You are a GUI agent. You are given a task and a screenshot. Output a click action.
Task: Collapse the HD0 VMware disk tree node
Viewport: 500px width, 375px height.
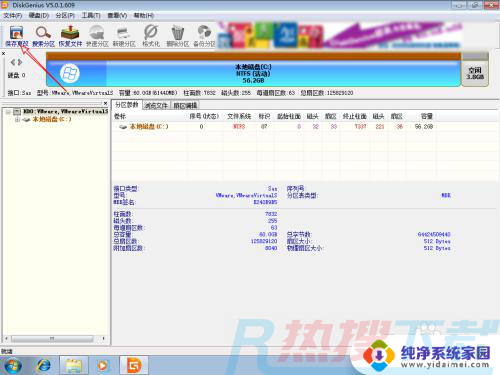(x=8, y=112)
